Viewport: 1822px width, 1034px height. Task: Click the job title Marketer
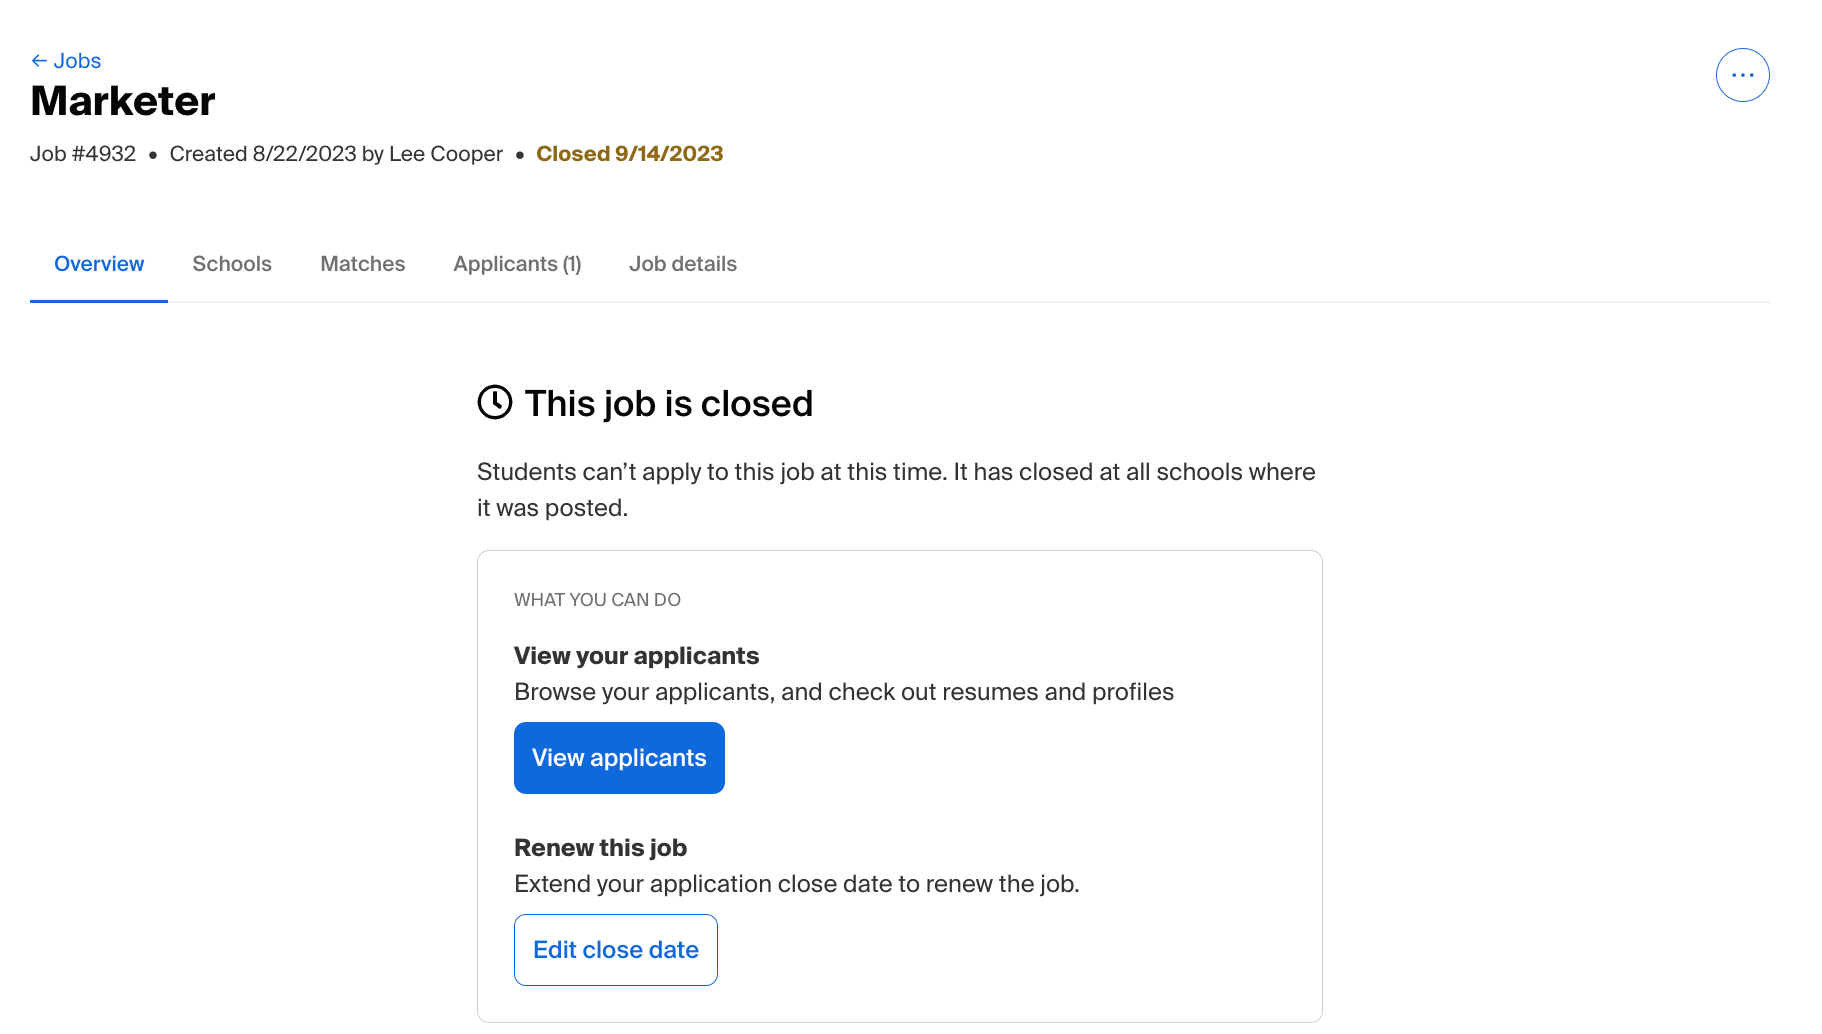[x=122, y=100]
